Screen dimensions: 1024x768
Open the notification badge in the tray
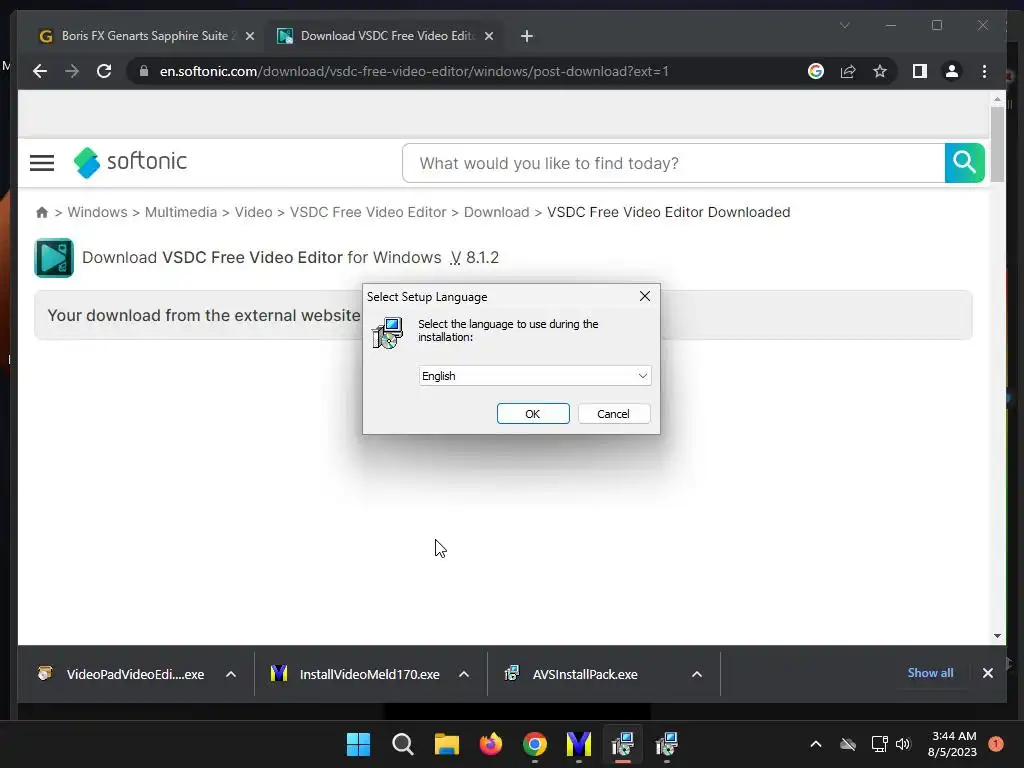pos(995,744)
